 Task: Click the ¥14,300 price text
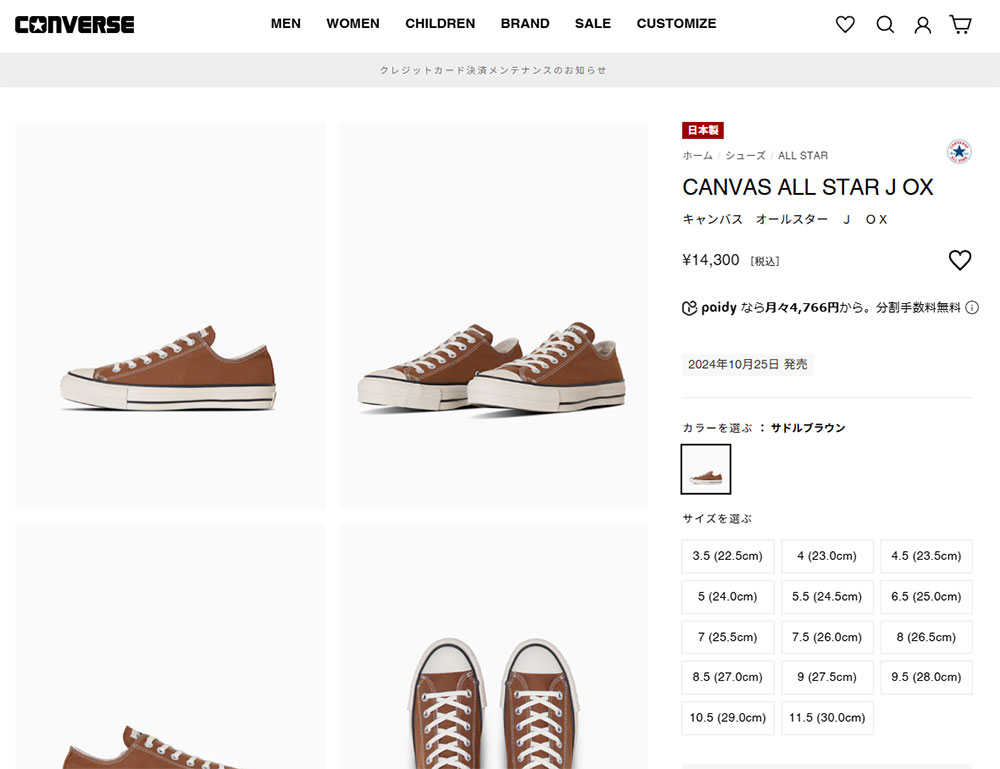710,260
